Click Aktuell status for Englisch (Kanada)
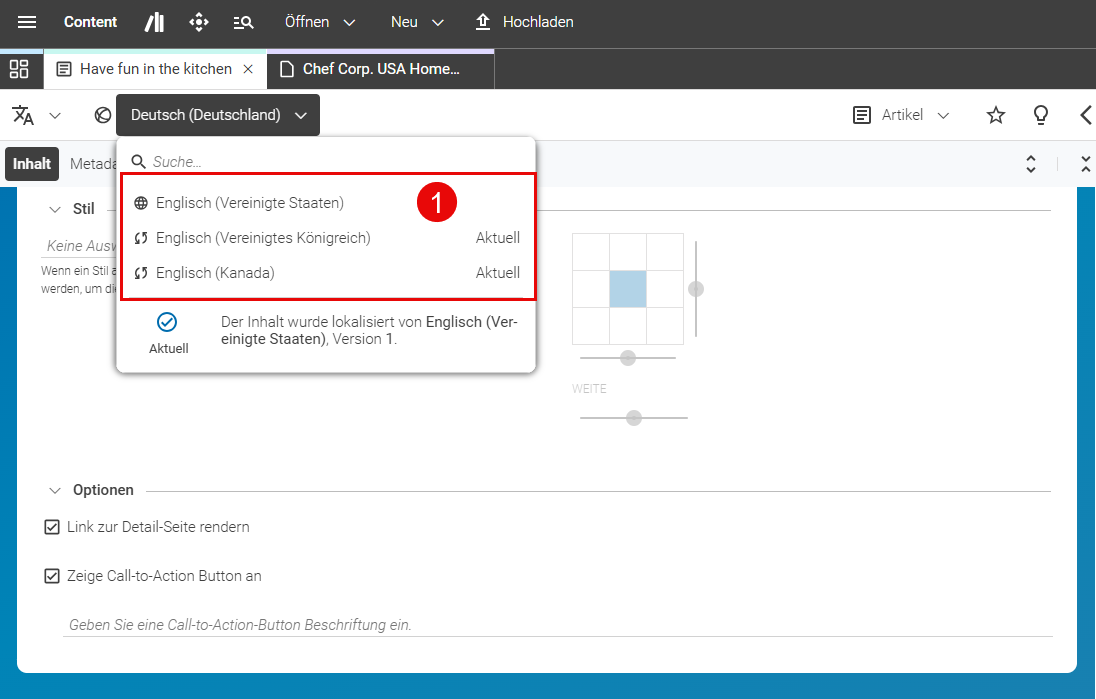Screen dimensions: 1096x699 coord(498,273)
